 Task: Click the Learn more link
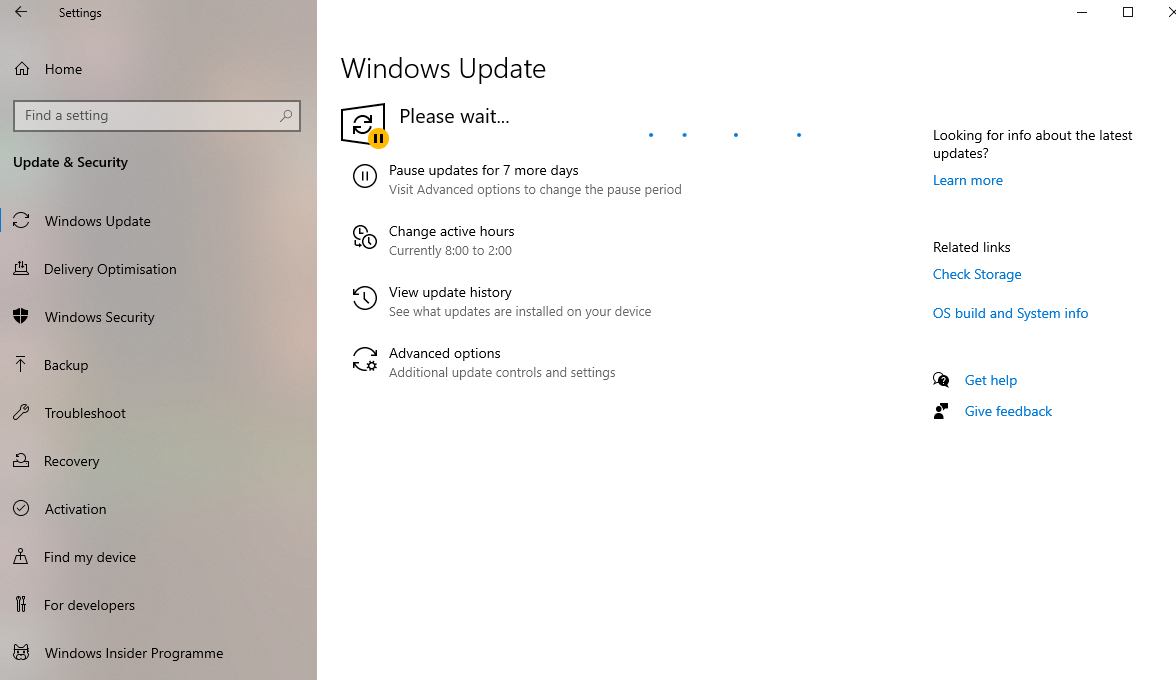(x=968, y=180)
